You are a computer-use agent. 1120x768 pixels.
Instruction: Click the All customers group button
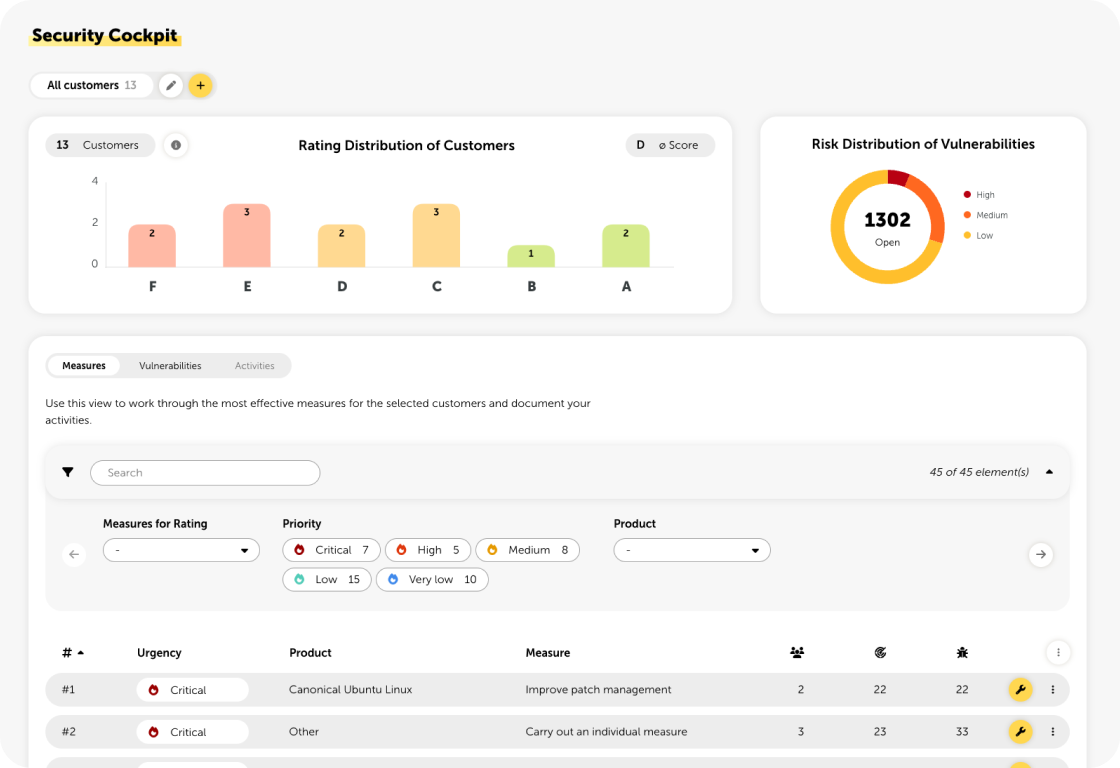click(x=91, y=86)
